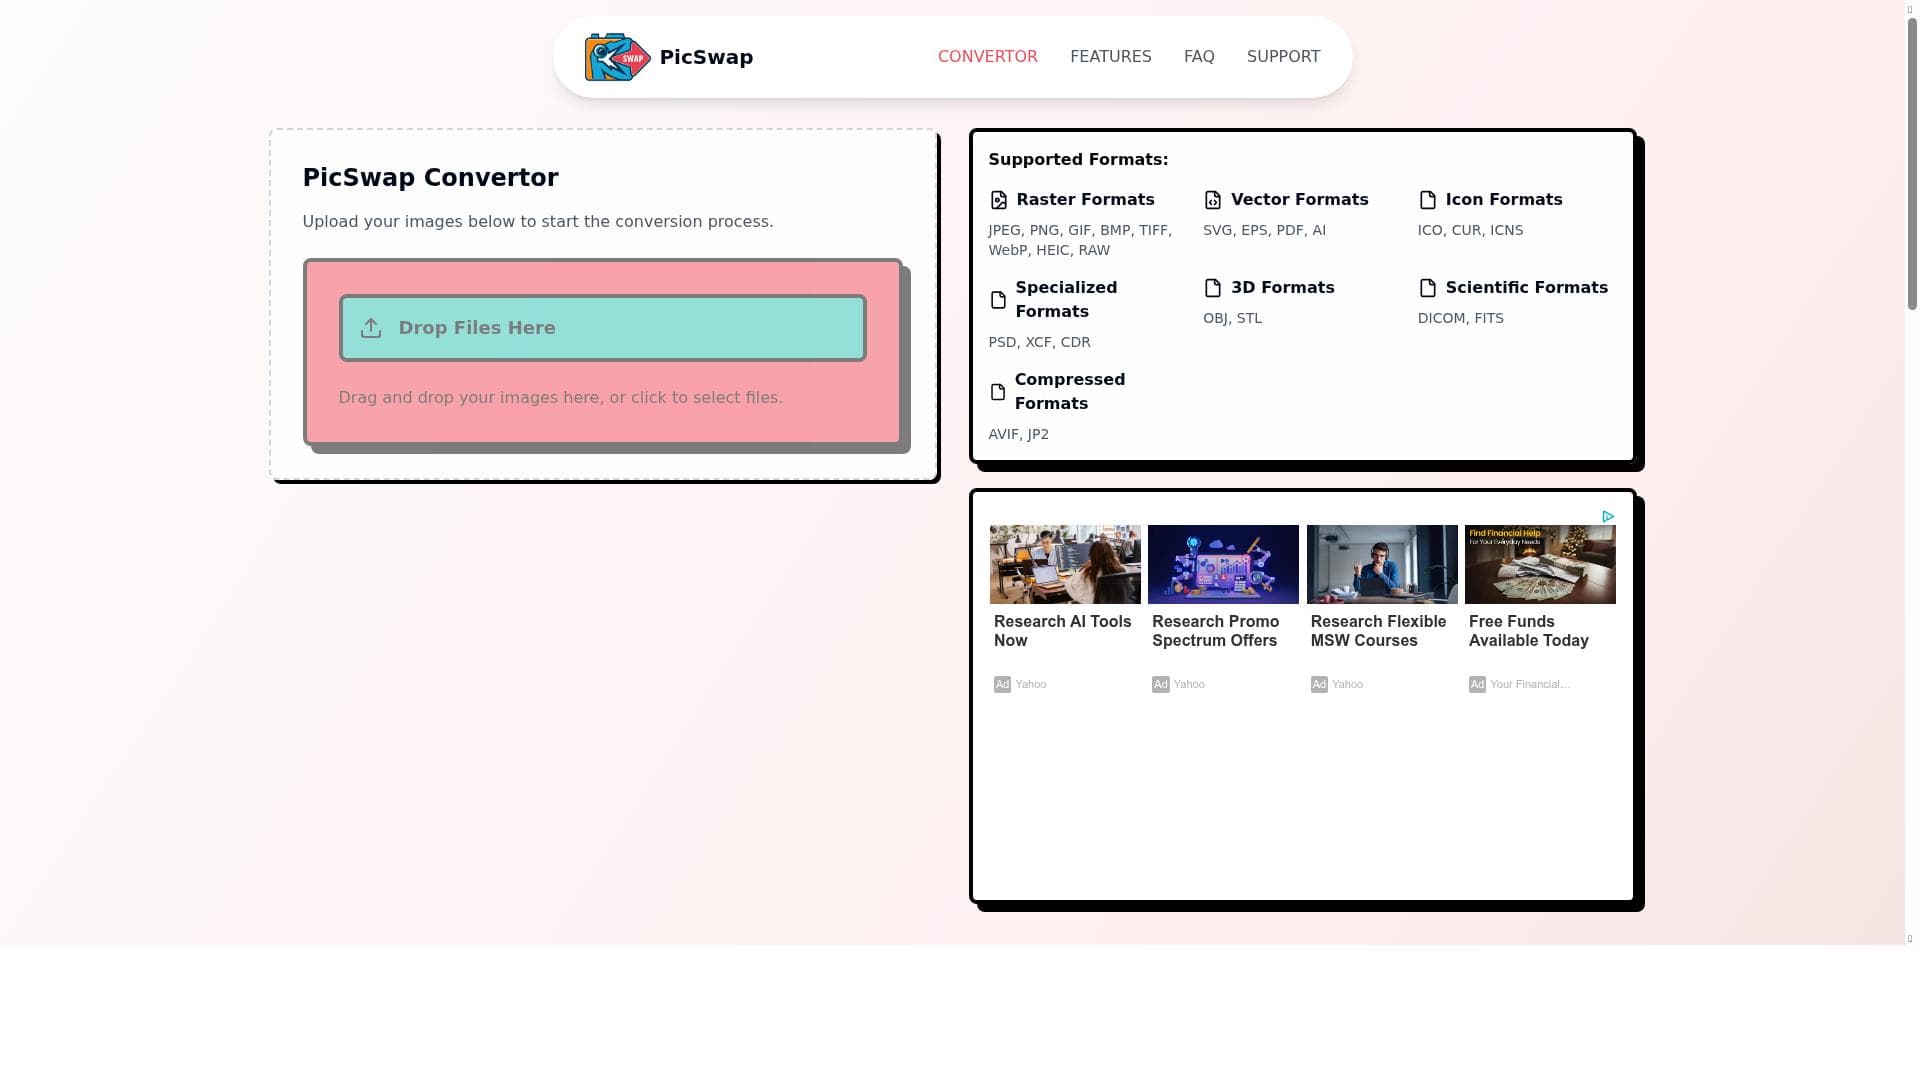Open the Research AI Tools Now ad
Image resolution: width=1920 pixels, height=1080 pixels.
[1063, 631]
